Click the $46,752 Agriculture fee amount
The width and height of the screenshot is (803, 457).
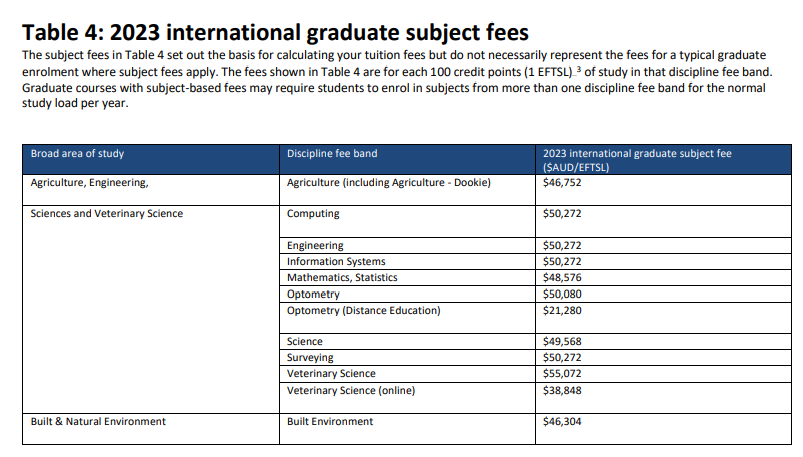click(561, 183)
